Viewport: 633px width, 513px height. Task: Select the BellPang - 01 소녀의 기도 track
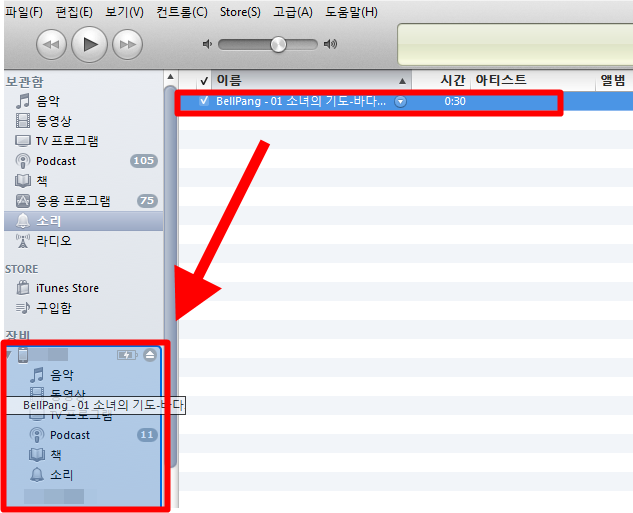tap(301, 101)
